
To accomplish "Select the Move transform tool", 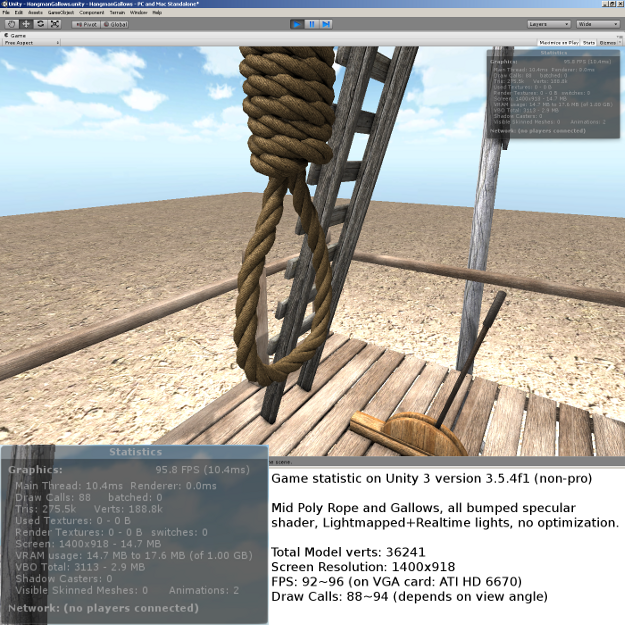I will tap(26, 24).
